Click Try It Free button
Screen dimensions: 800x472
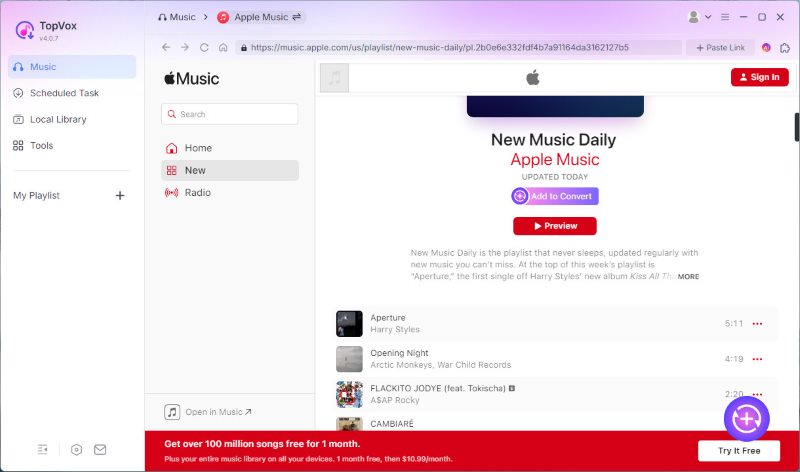(738, 451)
